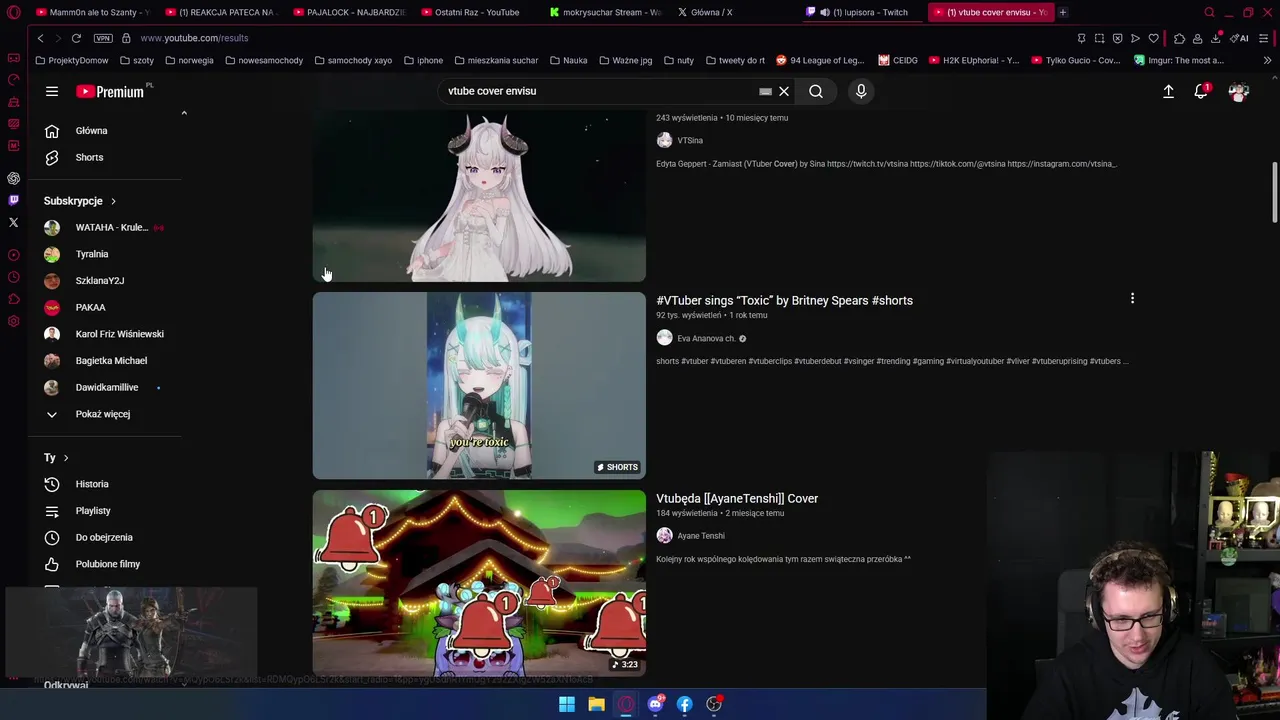Start voice search with the microphone icon

[x=861, y=91]
